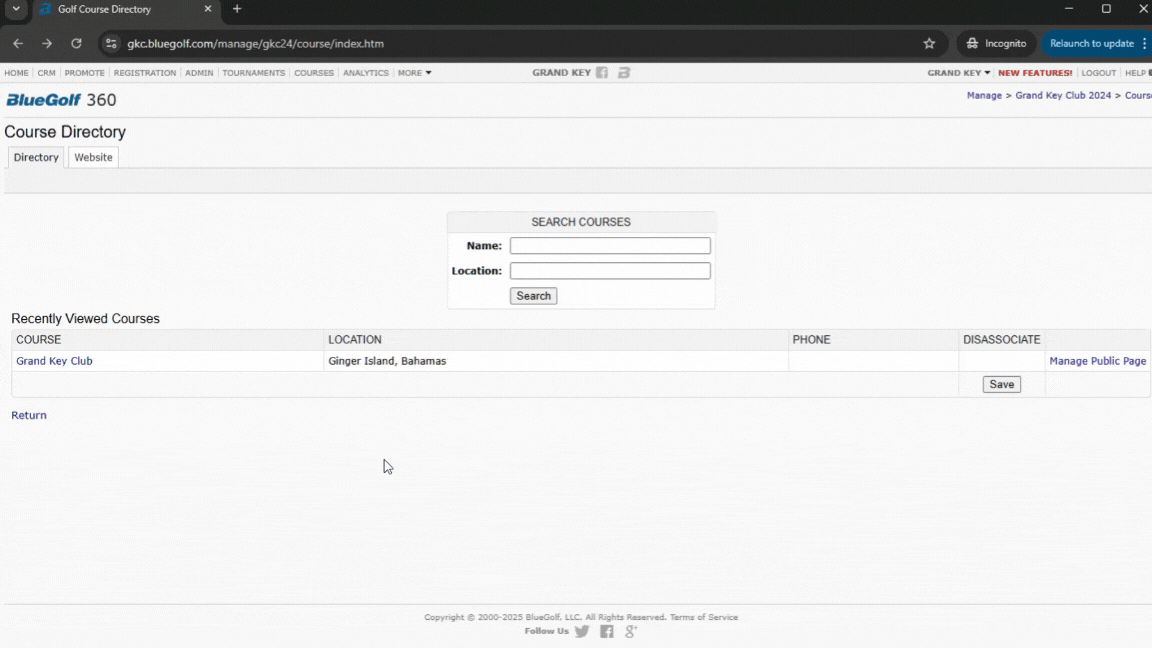1152x648 pixels.
Task: Open Manage breadcrumb link
Action: pyautogui.click(x=984, y=96)
